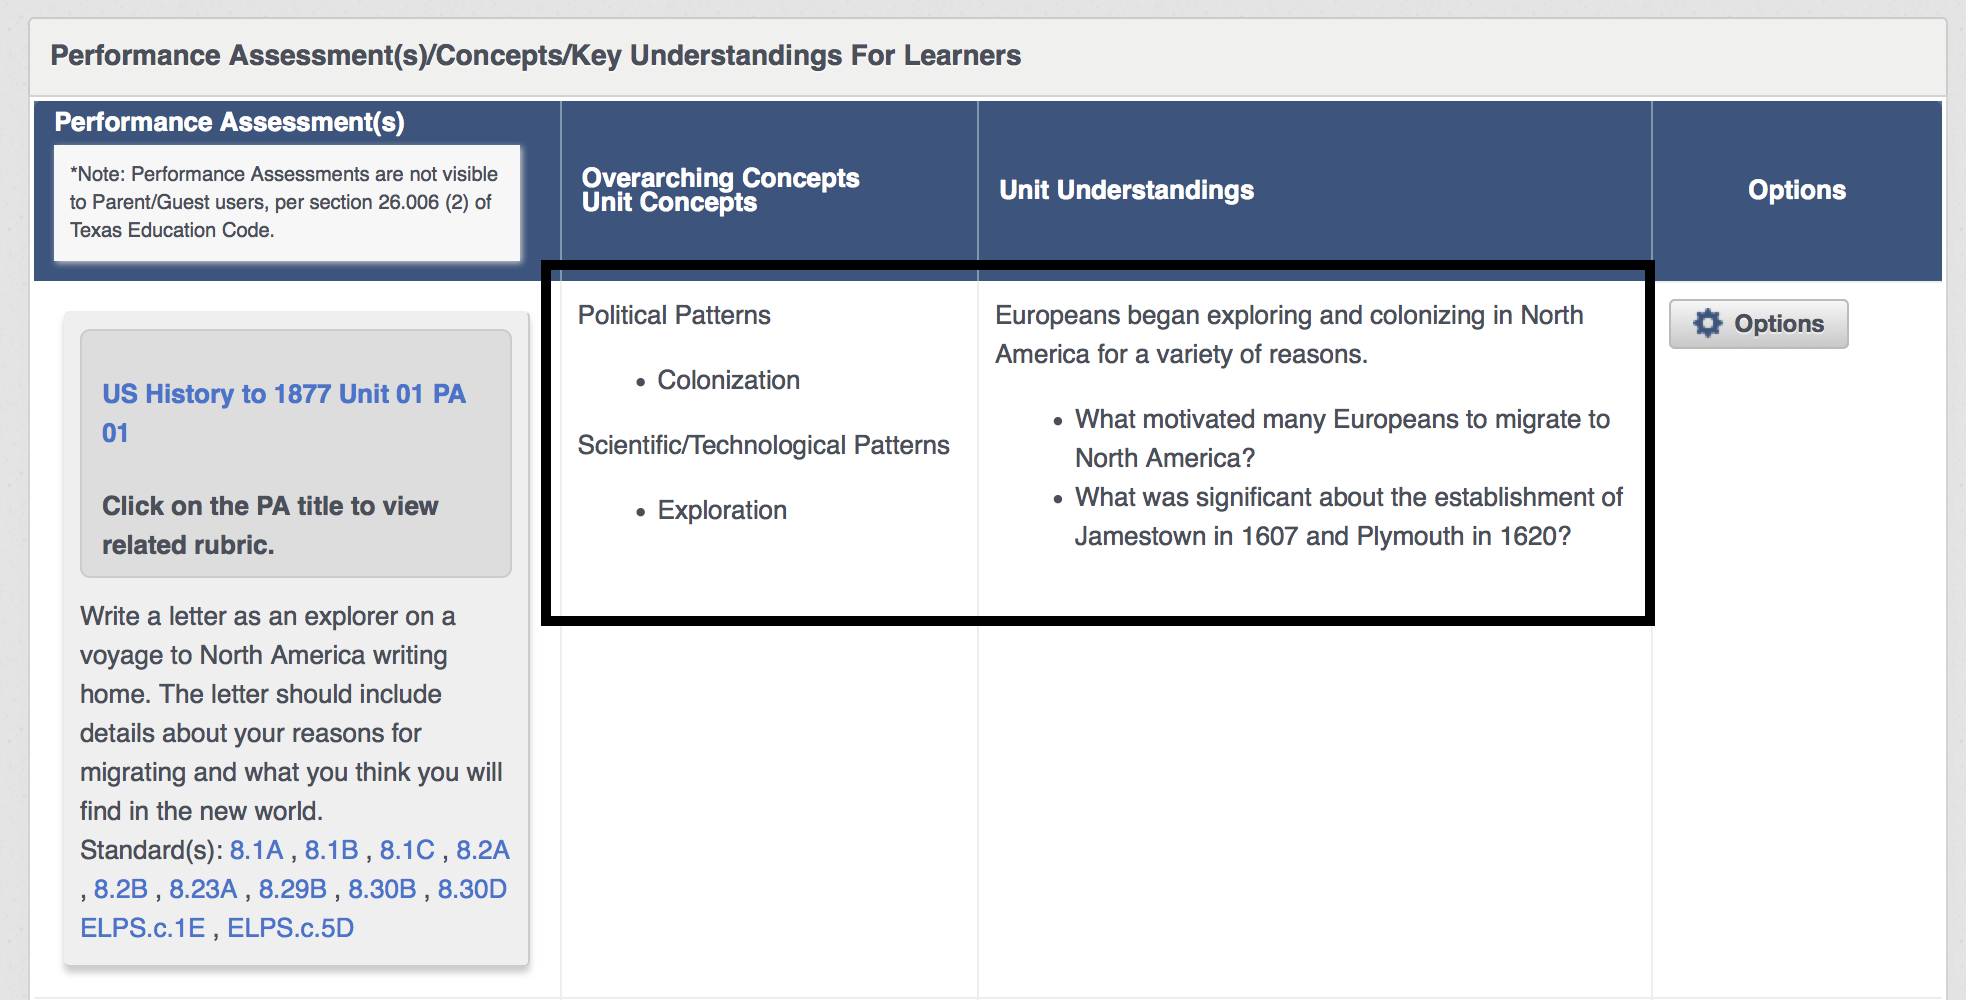The height and width of the screenshot is (1000, 1966).
Task: Open standard 8.30B link
Action: click(x=382, y=889)
